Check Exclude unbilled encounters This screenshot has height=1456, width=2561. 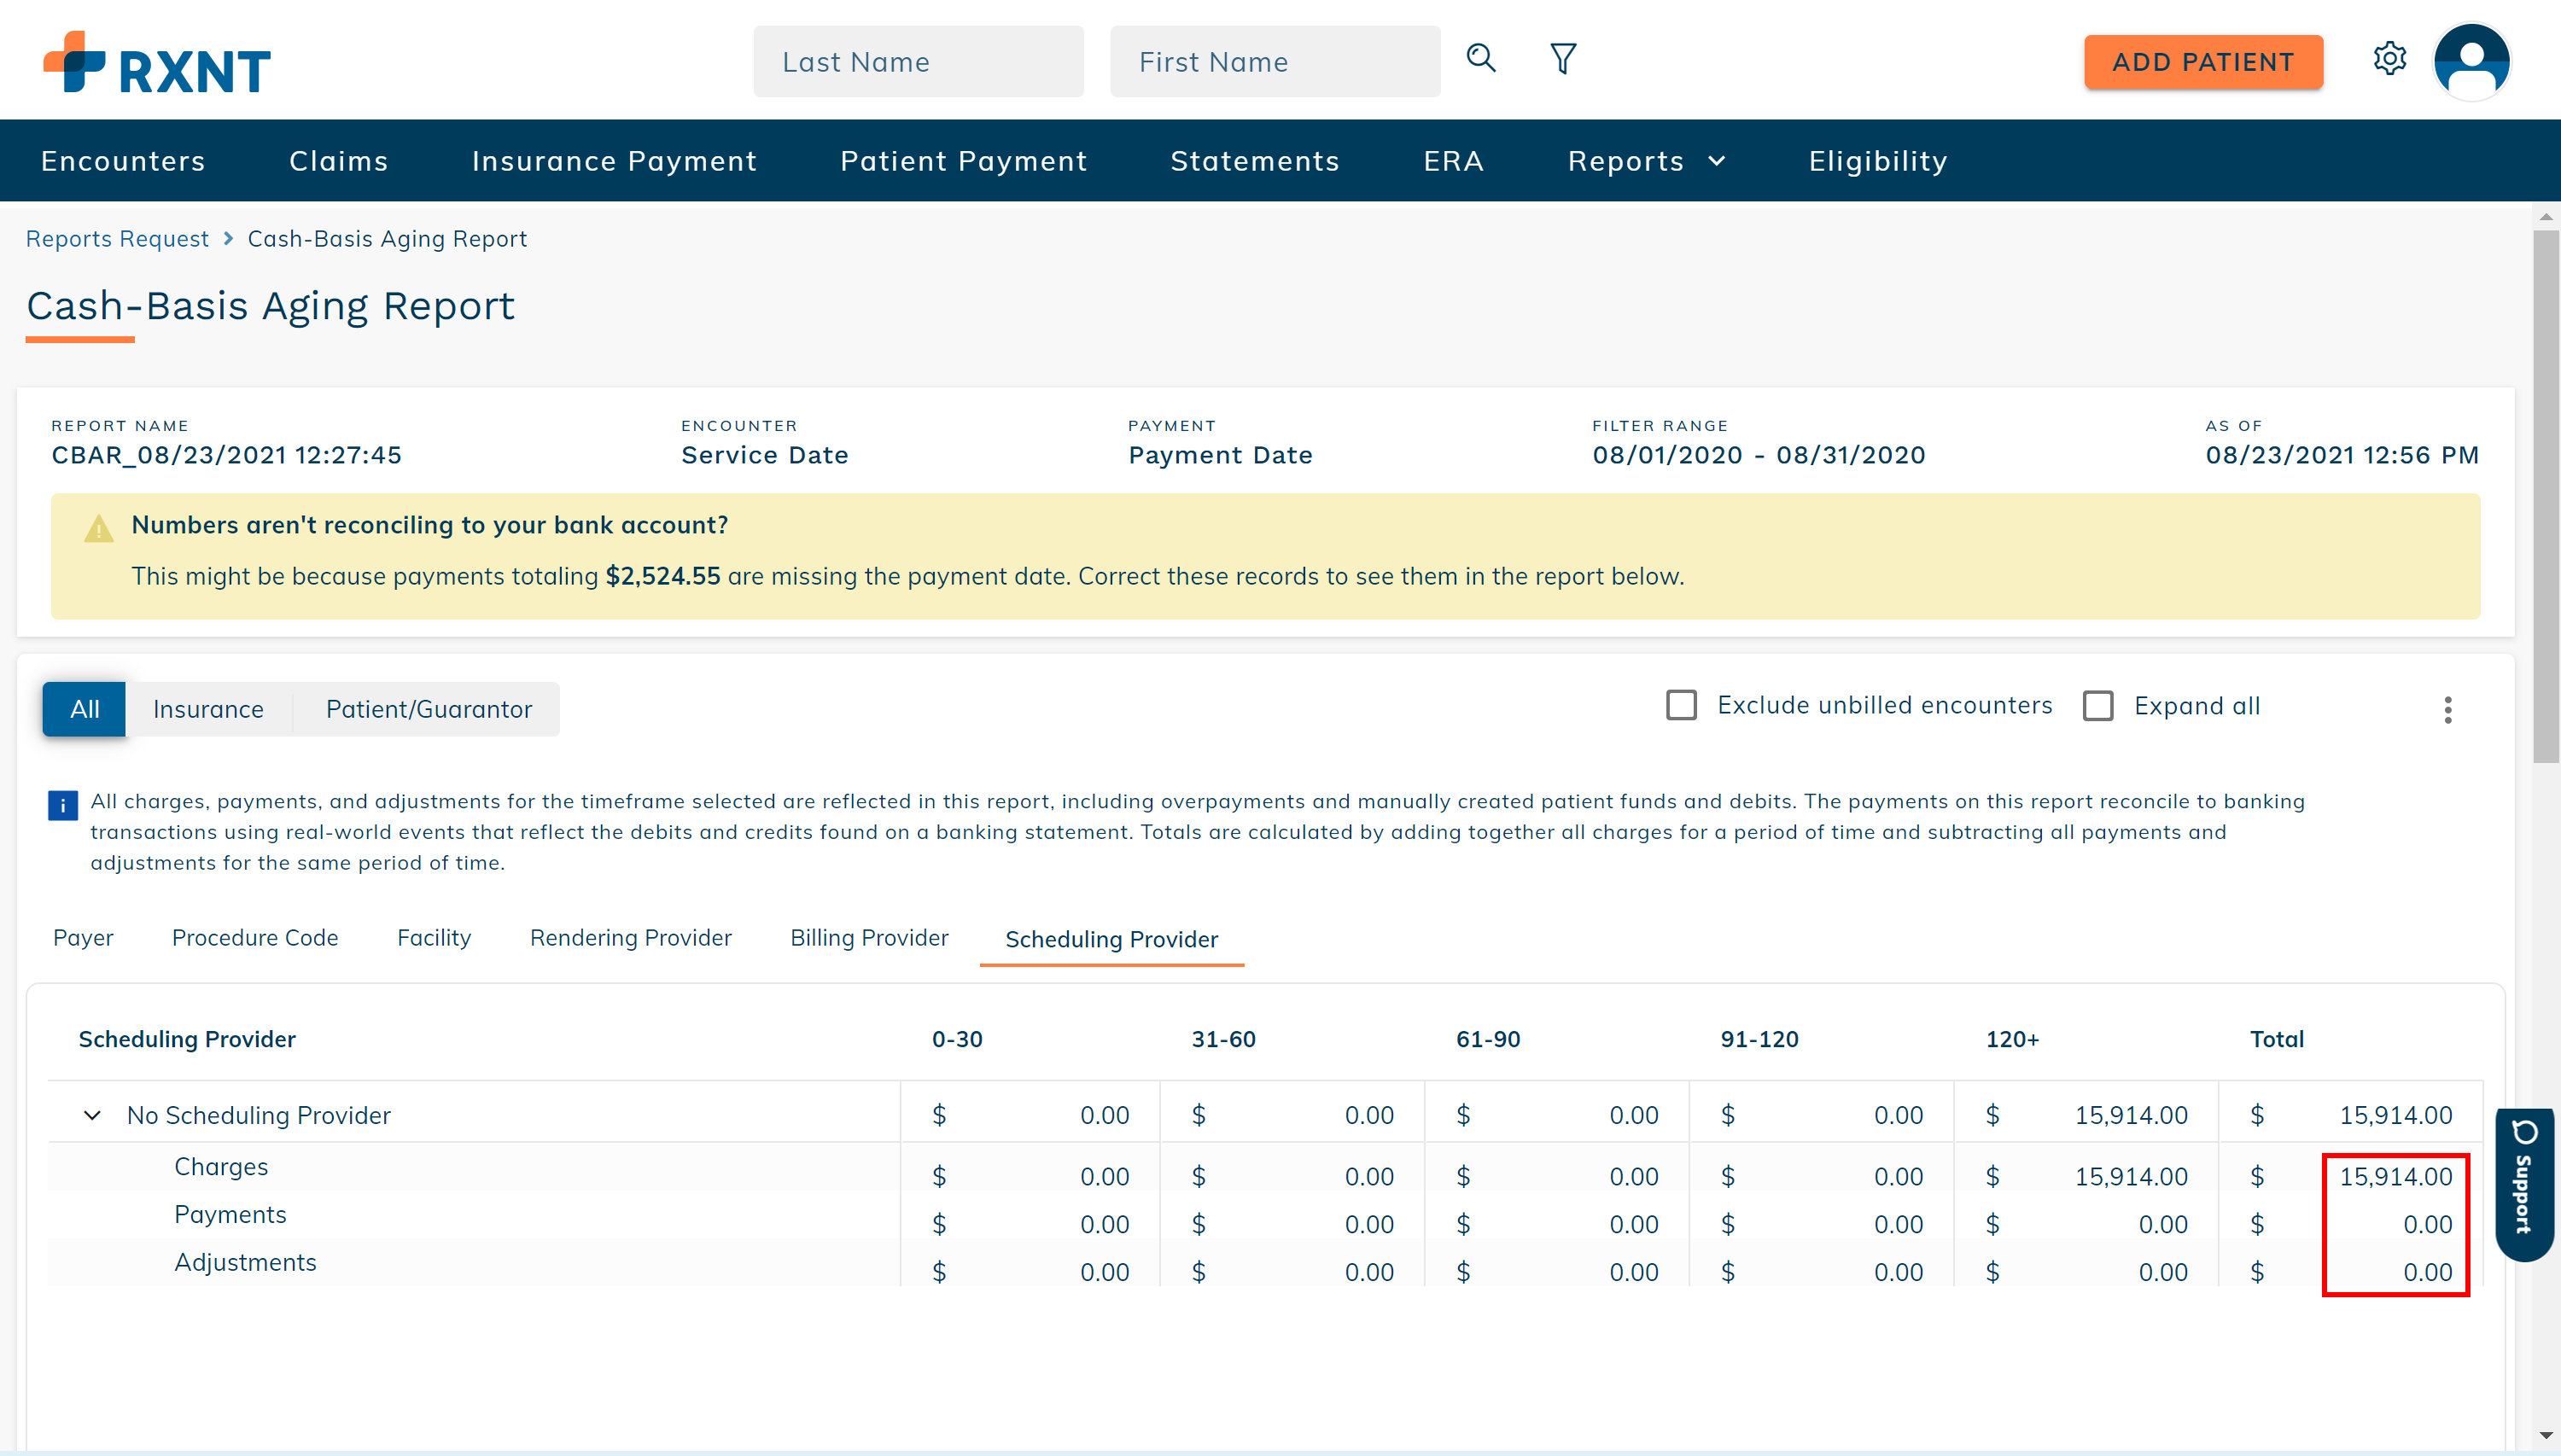tap(1681, 705)
